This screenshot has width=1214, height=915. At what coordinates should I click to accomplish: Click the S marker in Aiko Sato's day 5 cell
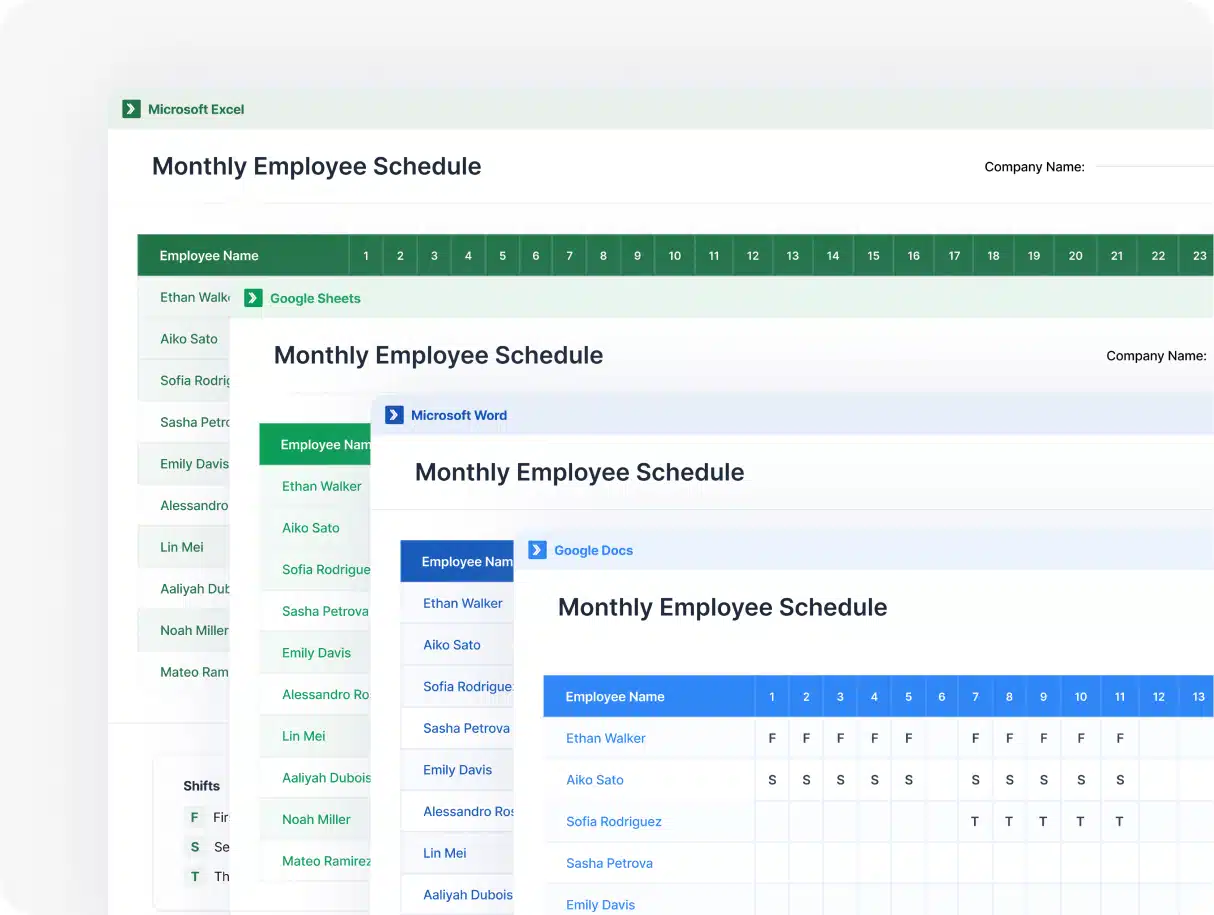tap(908, 780)
